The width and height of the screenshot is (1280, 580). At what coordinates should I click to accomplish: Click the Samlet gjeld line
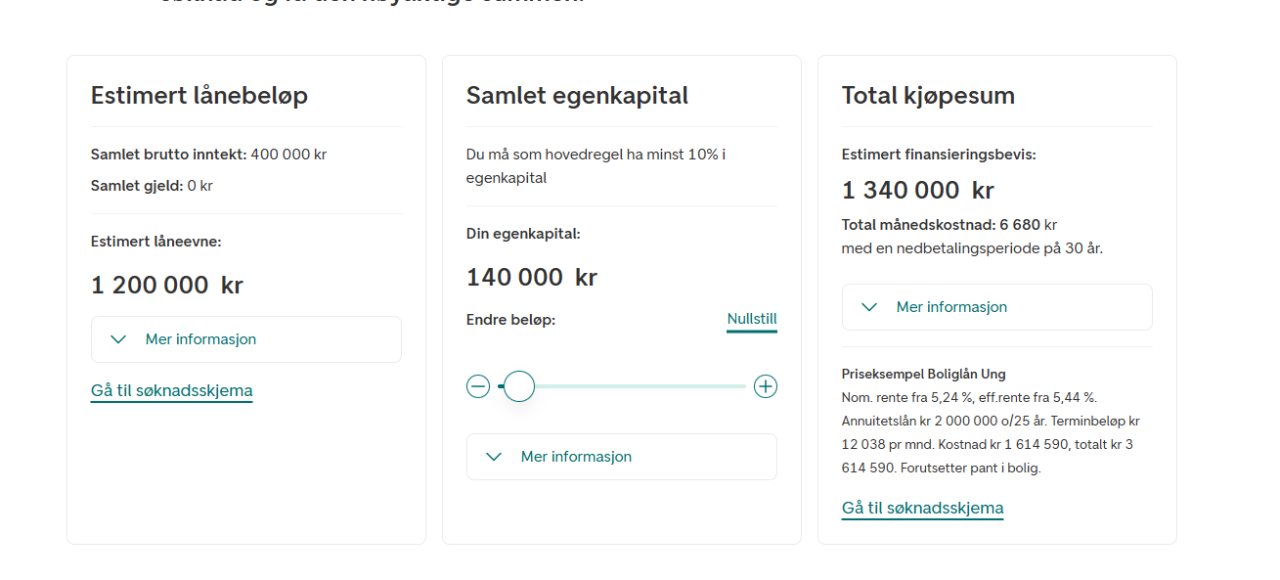pyautogui.click(x=151, y=185)
